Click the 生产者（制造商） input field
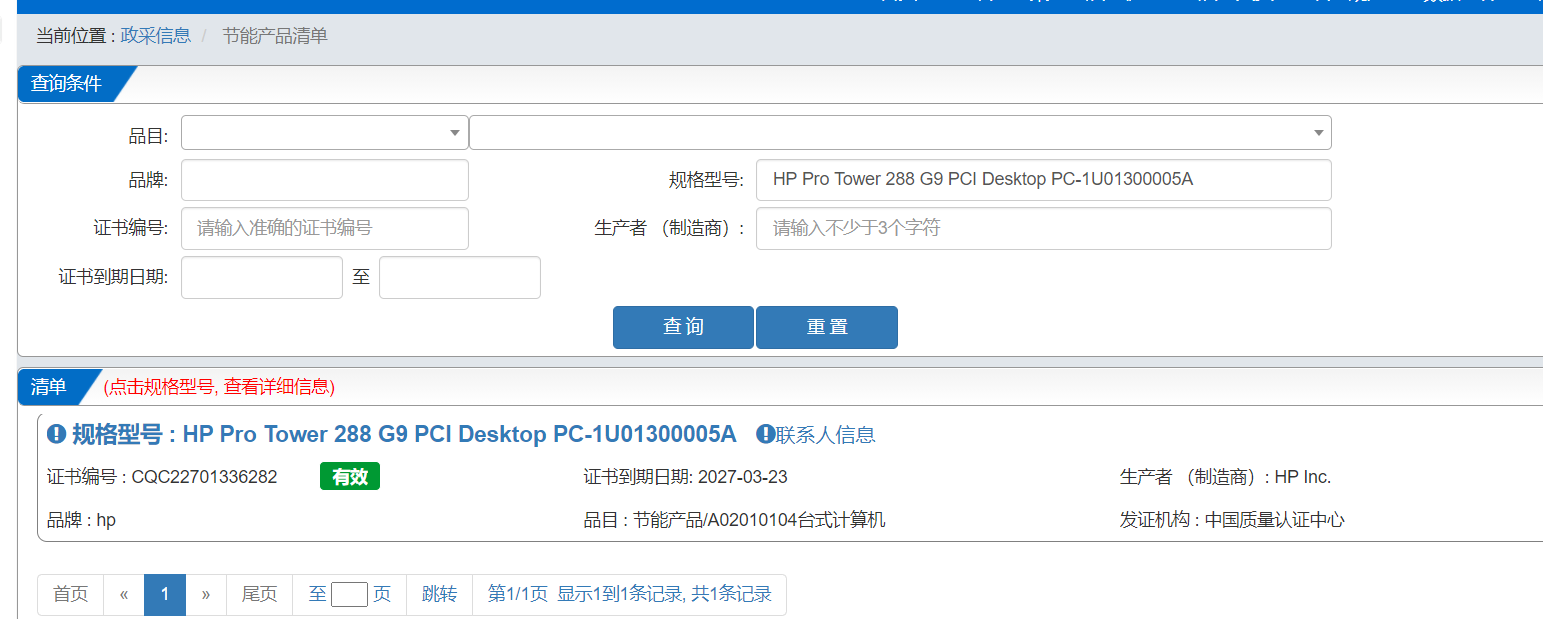 click(1044, 228)
